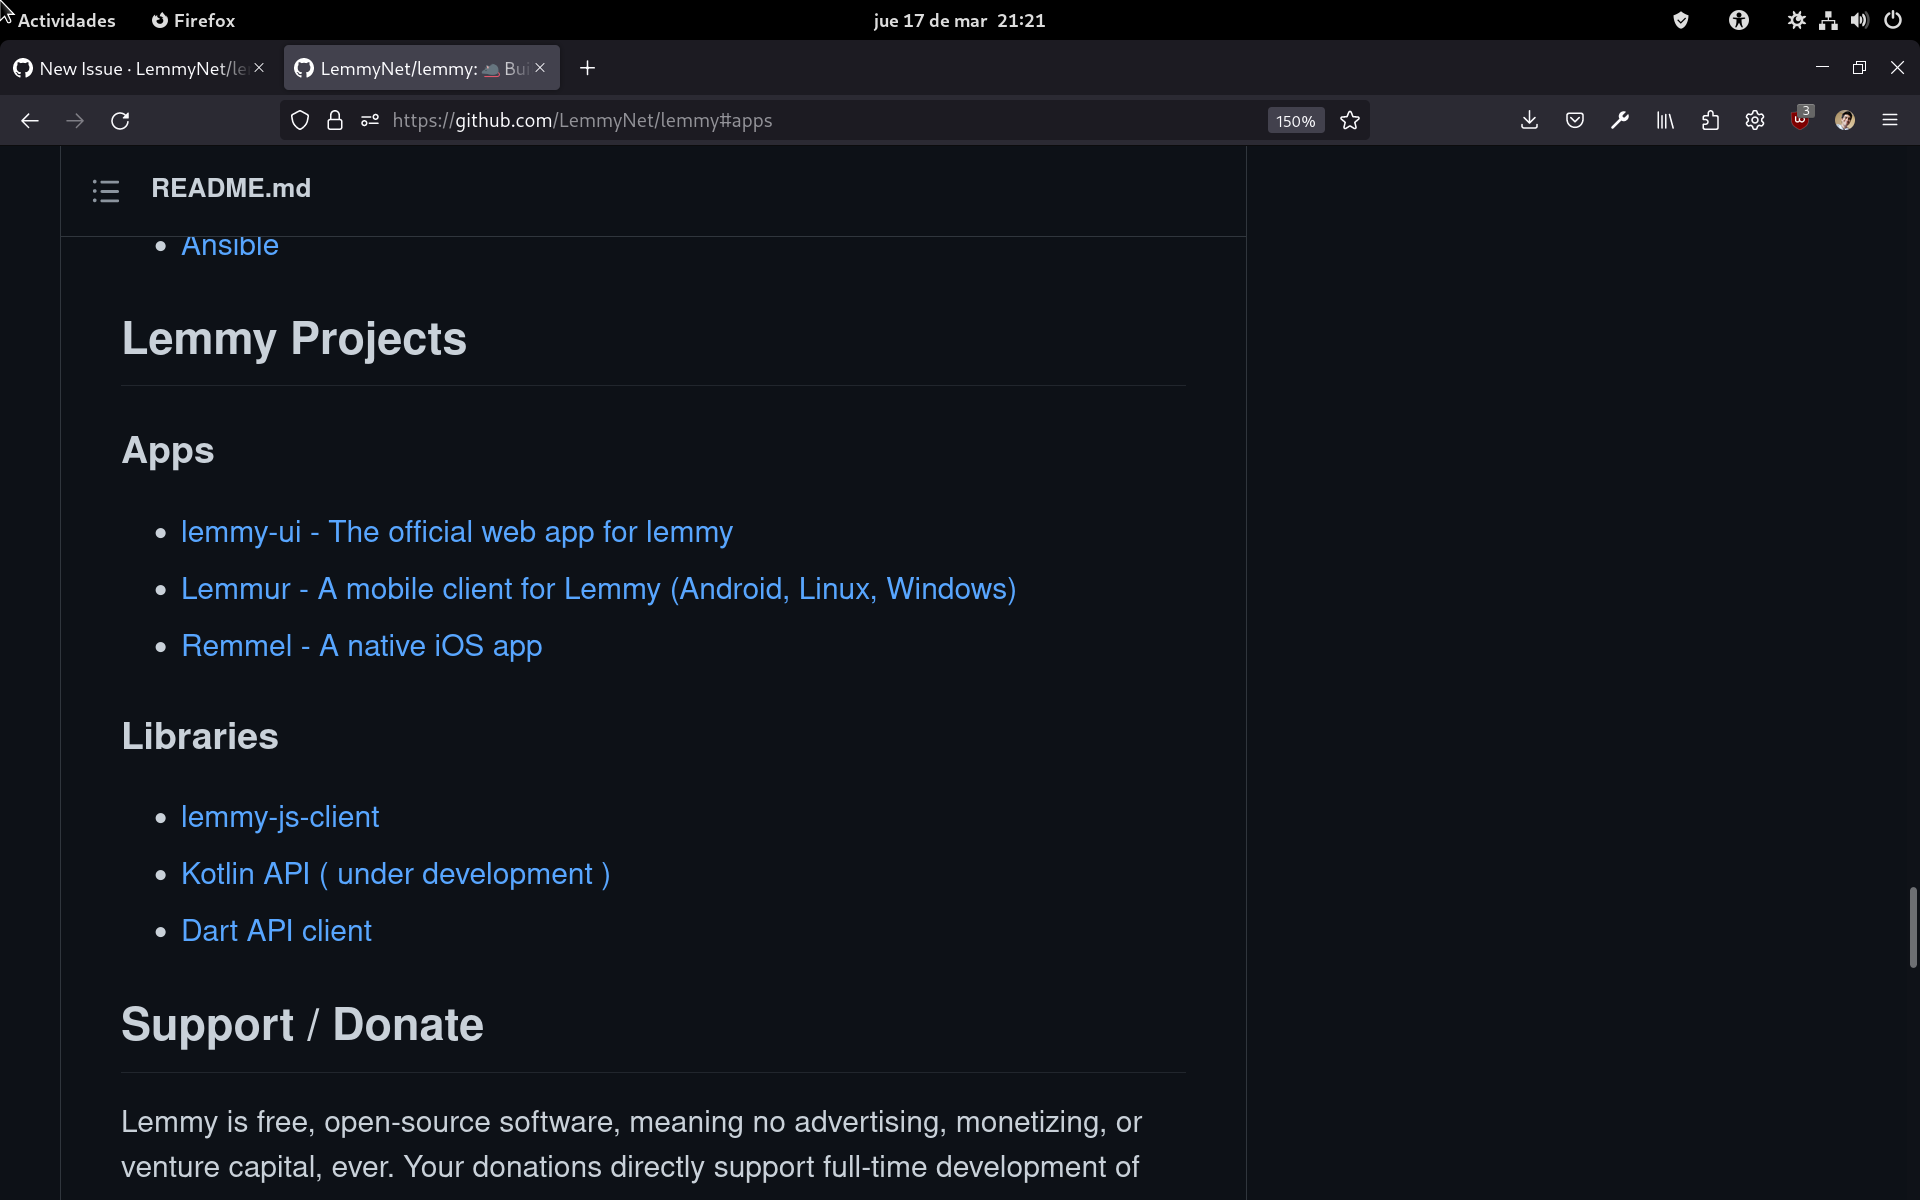Open the lemmy-js-client link
The image size is (1920, 1200).
tap(280, 817)
